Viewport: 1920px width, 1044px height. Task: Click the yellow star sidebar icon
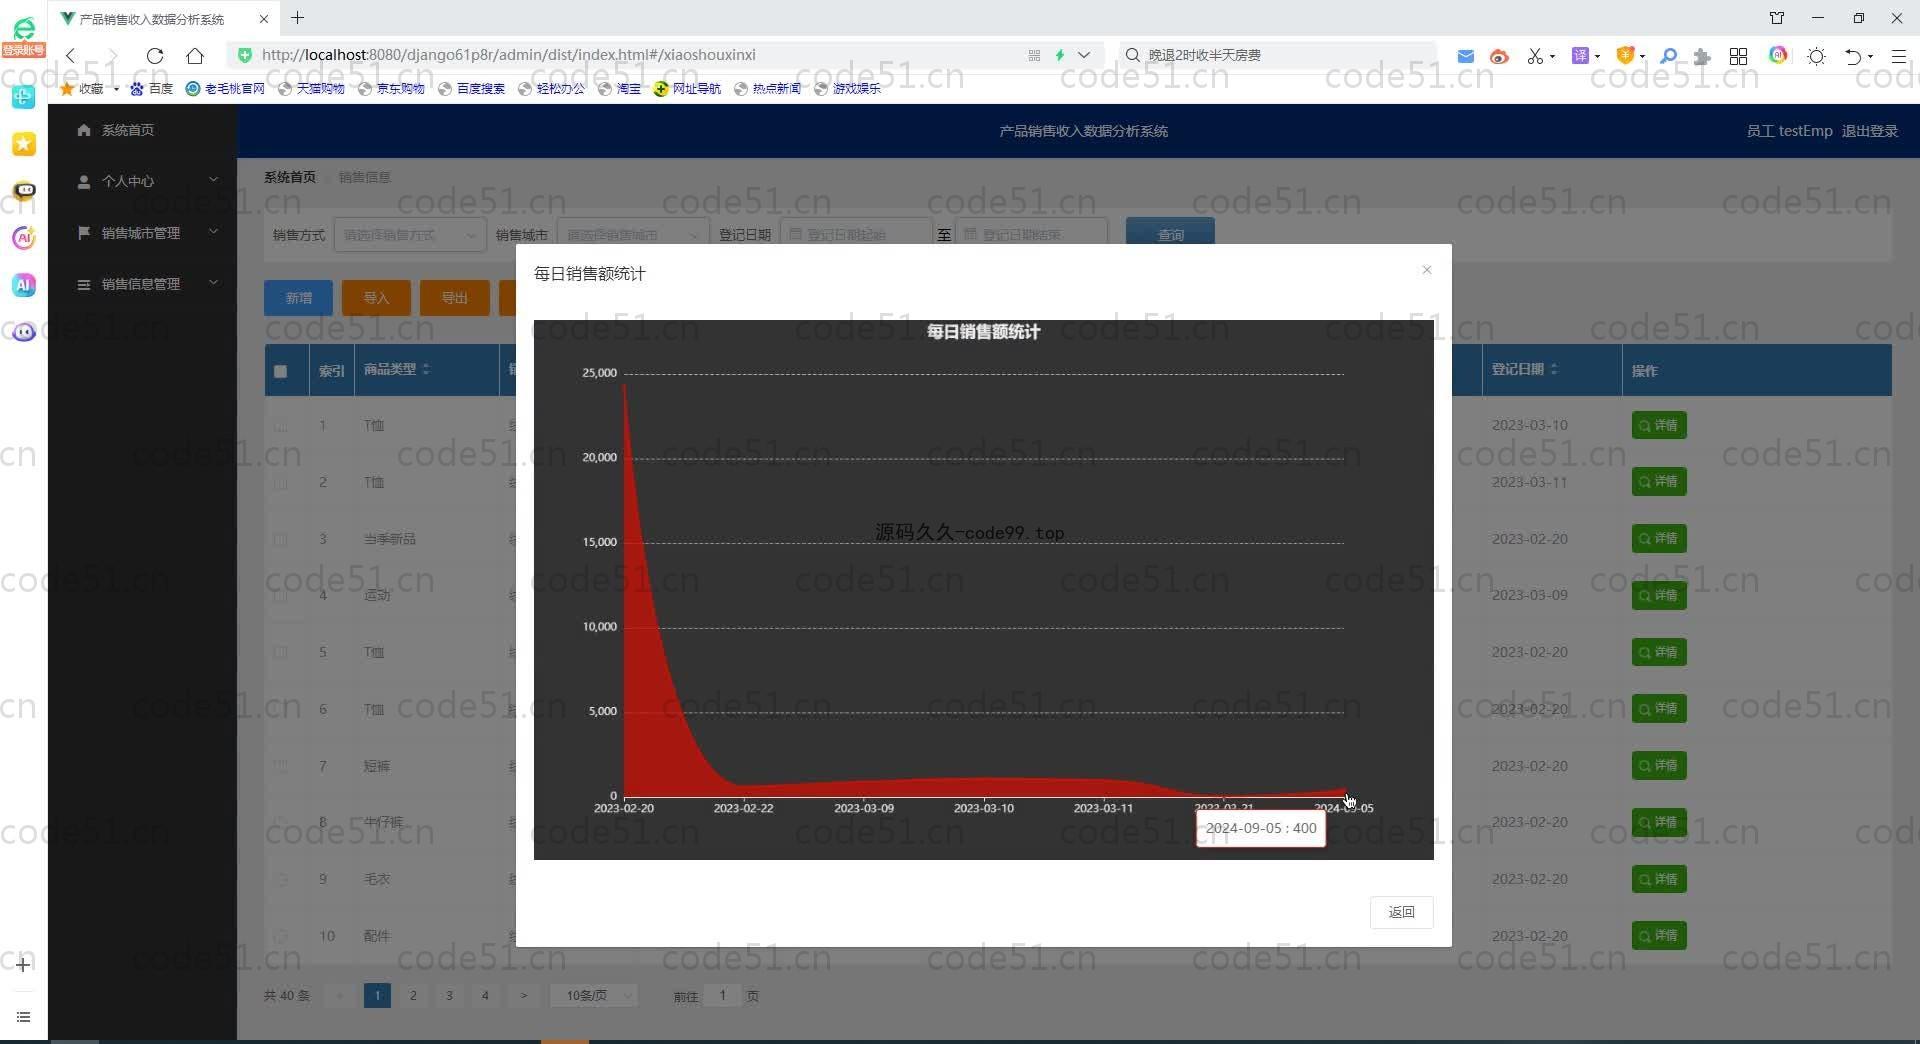pos(24,144)
